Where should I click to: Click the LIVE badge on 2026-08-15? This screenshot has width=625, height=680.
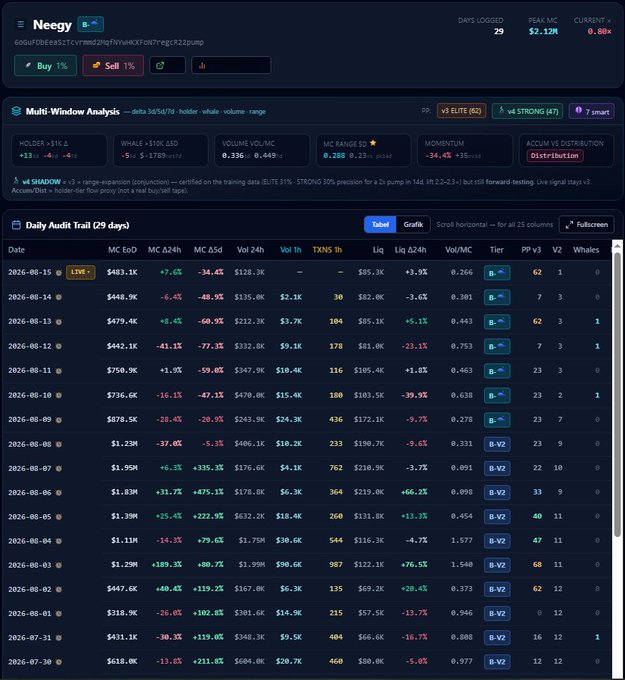[81, 272]
